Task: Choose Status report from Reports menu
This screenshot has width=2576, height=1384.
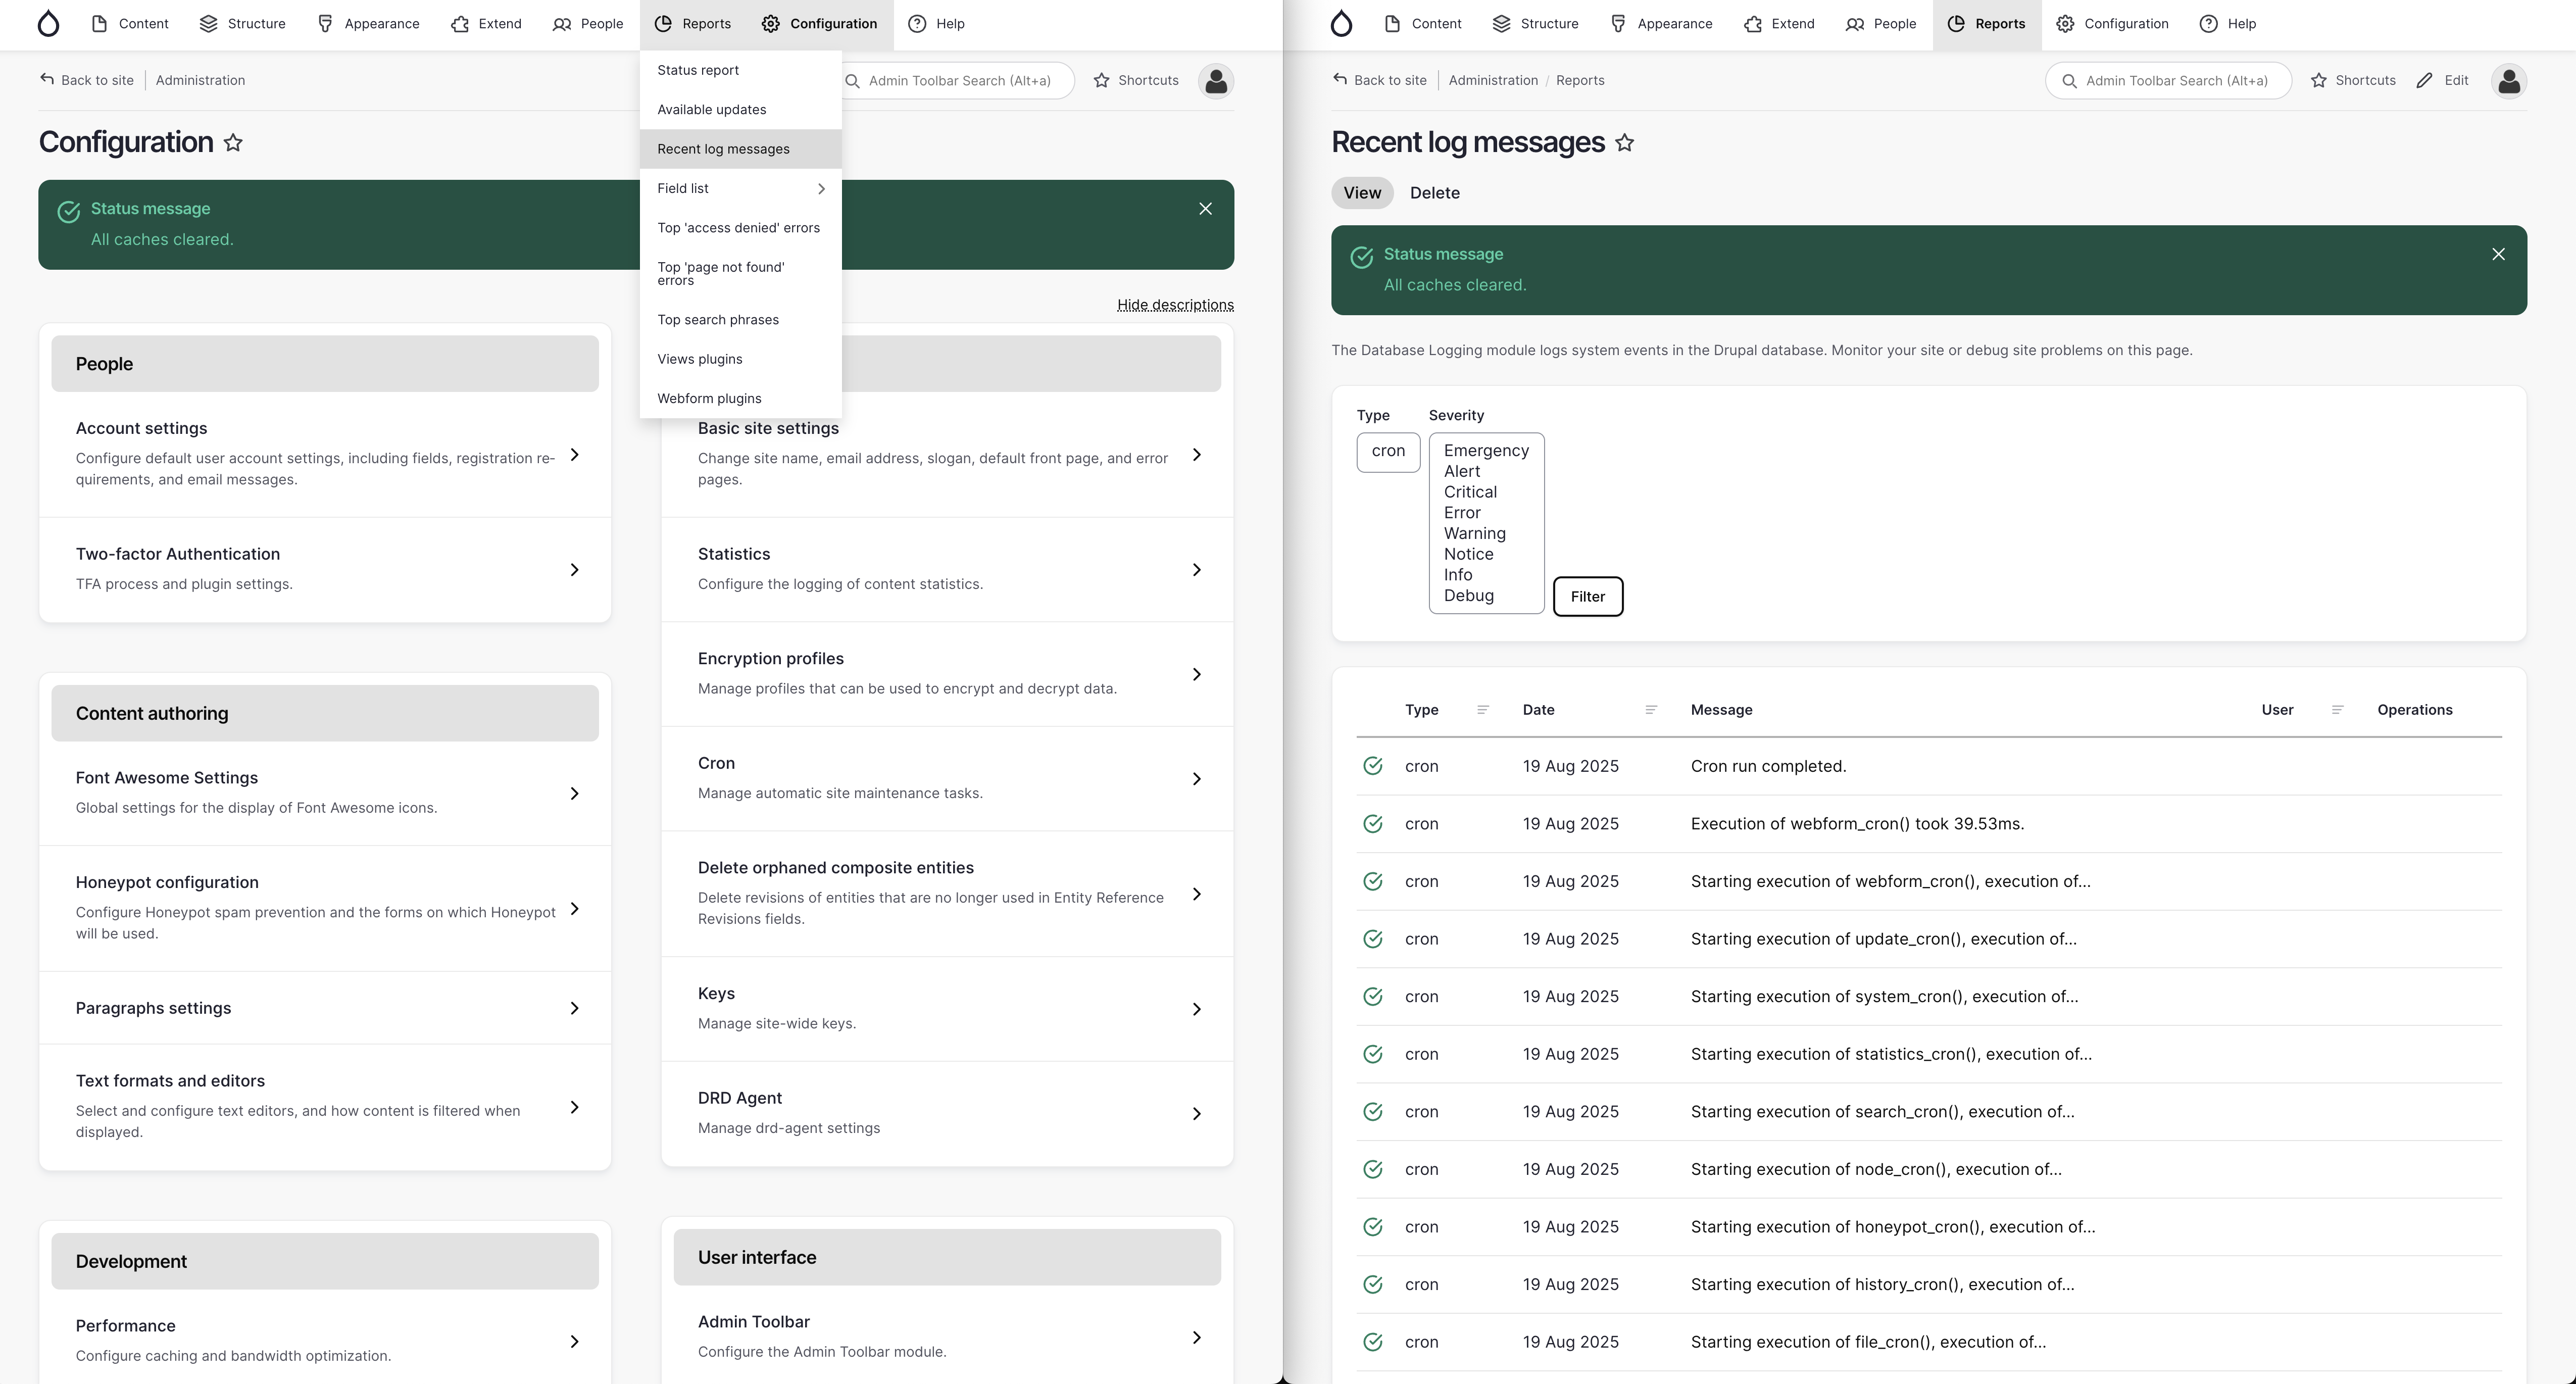Action: pos(698,70)
